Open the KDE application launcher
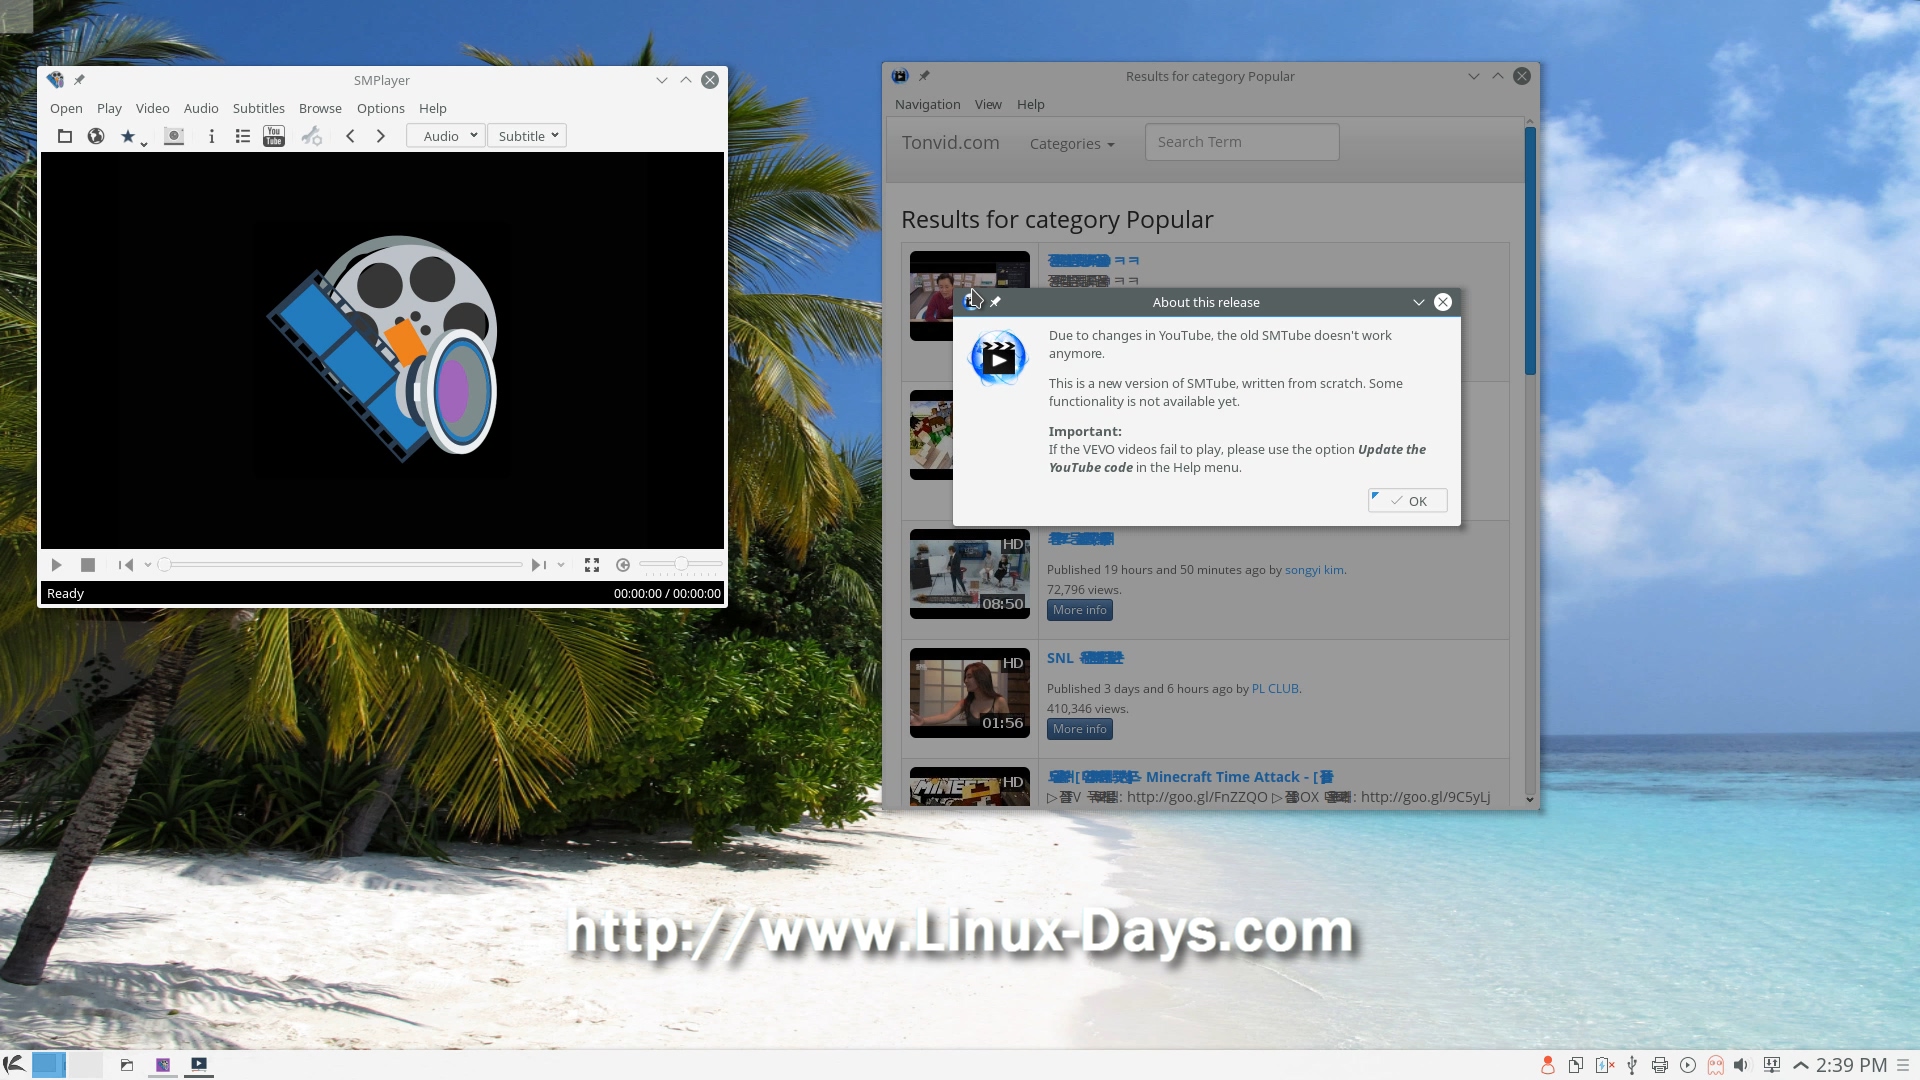Viewport: 1920px width, 1080px height. [x=14, y=1065]
